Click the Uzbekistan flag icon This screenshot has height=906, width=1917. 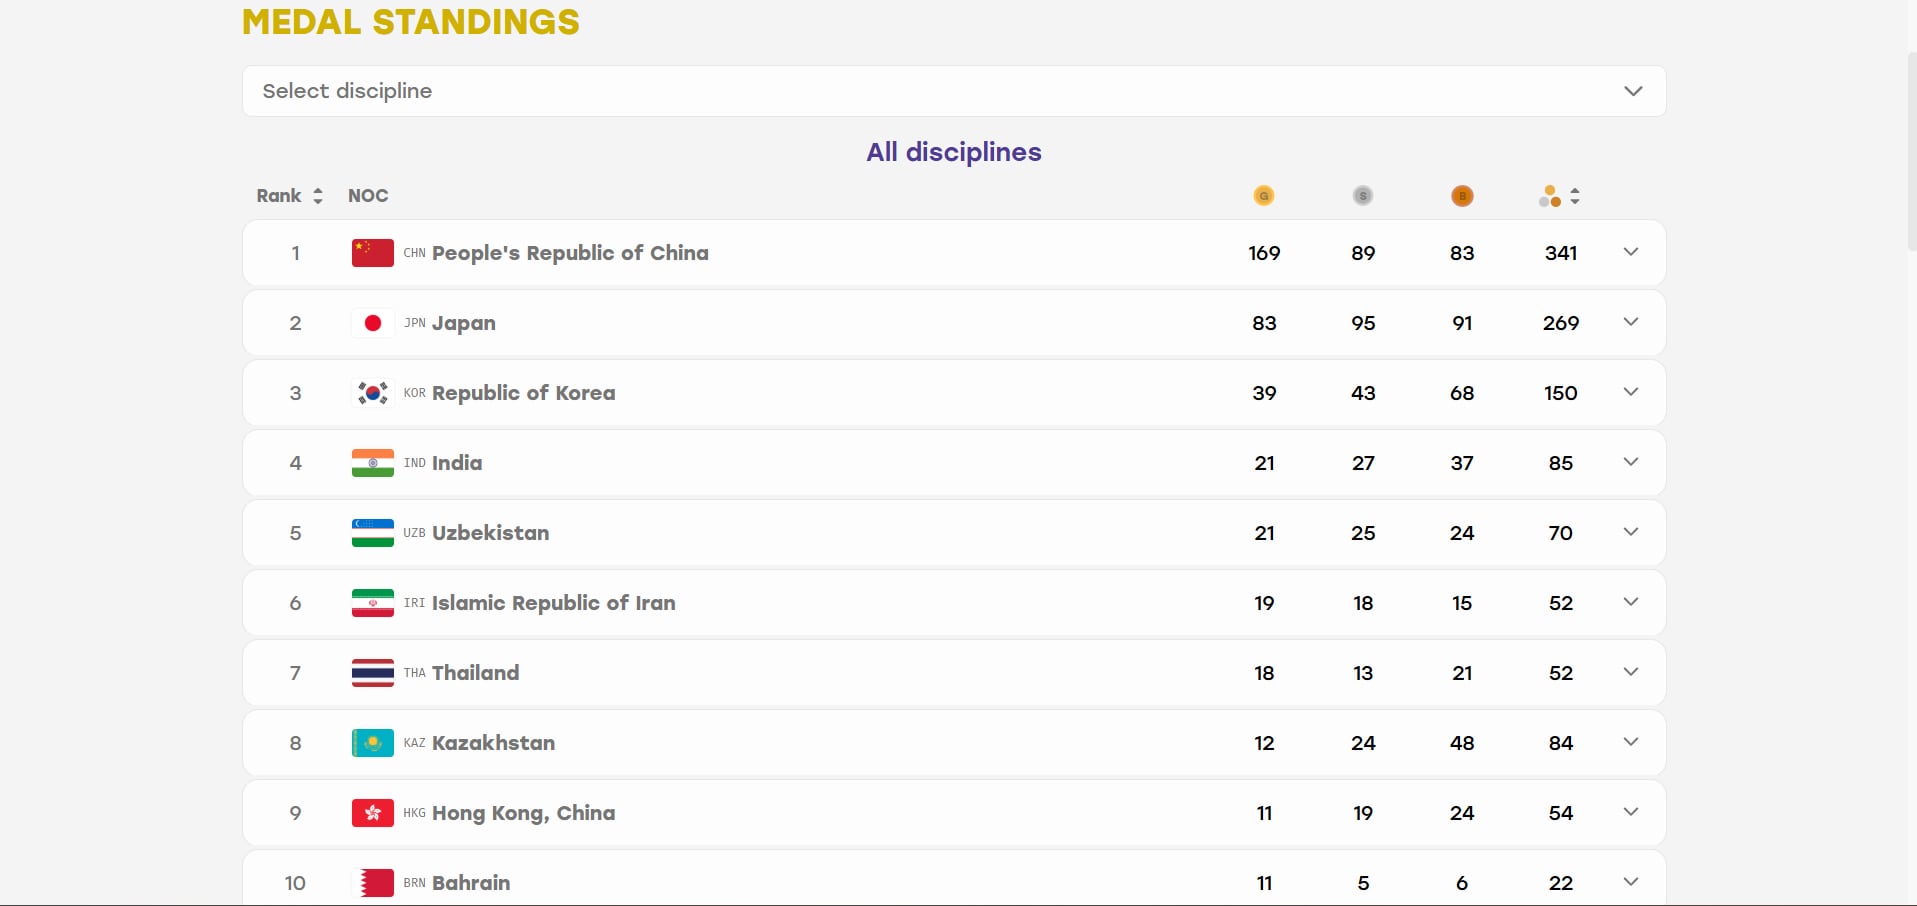point(373,533)
